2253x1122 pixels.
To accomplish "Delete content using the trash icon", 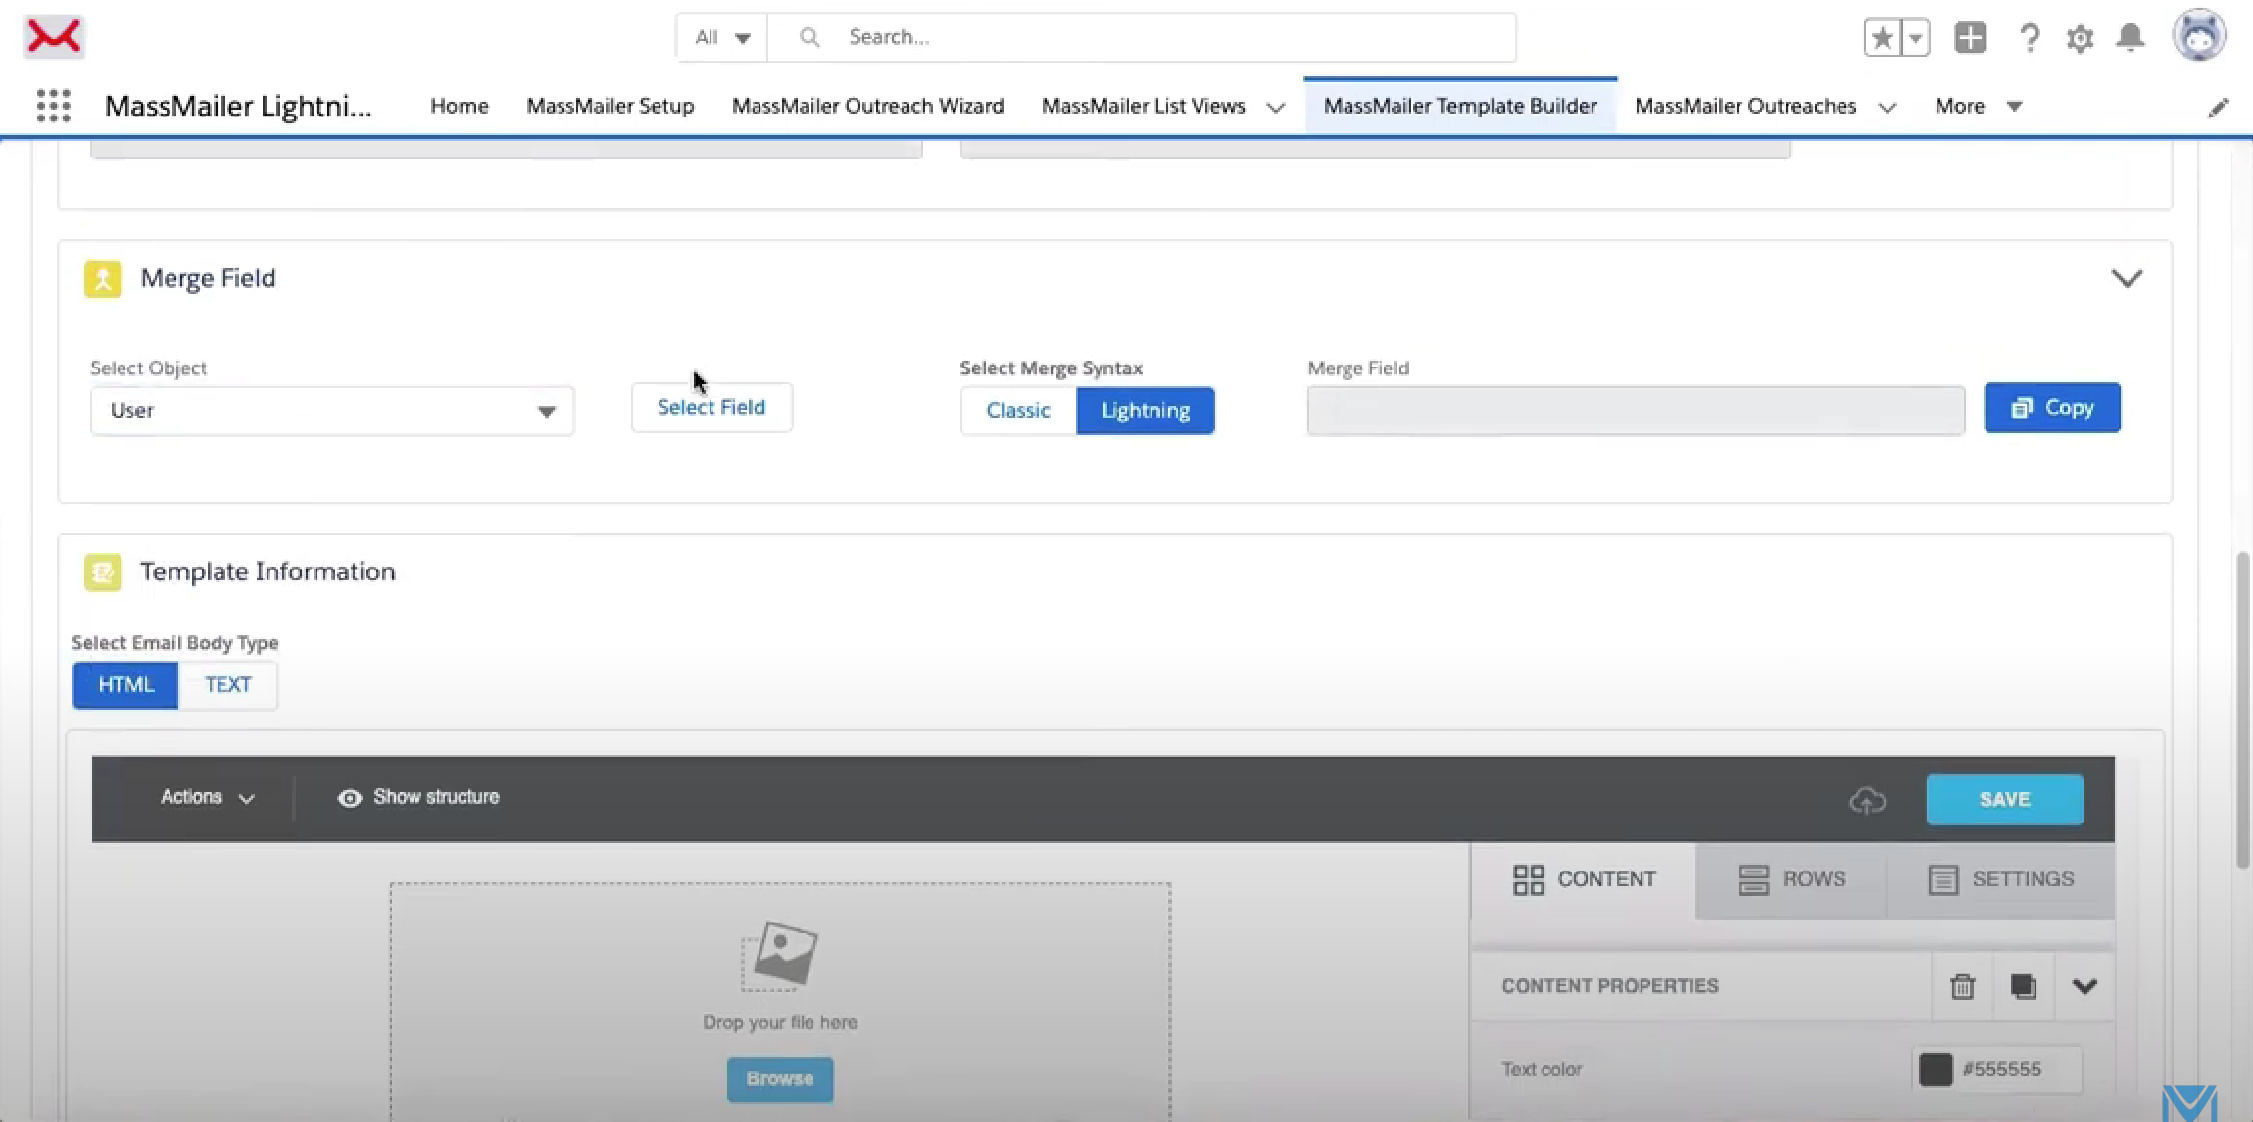I will (1962, 986).
